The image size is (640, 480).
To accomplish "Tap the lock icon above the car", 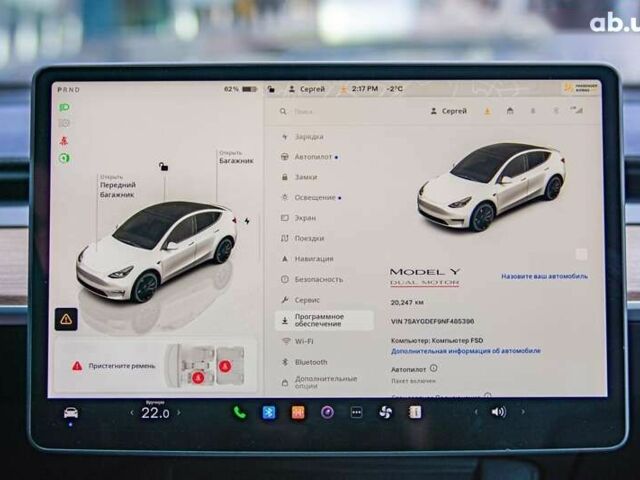I will [x=164, y=166].
